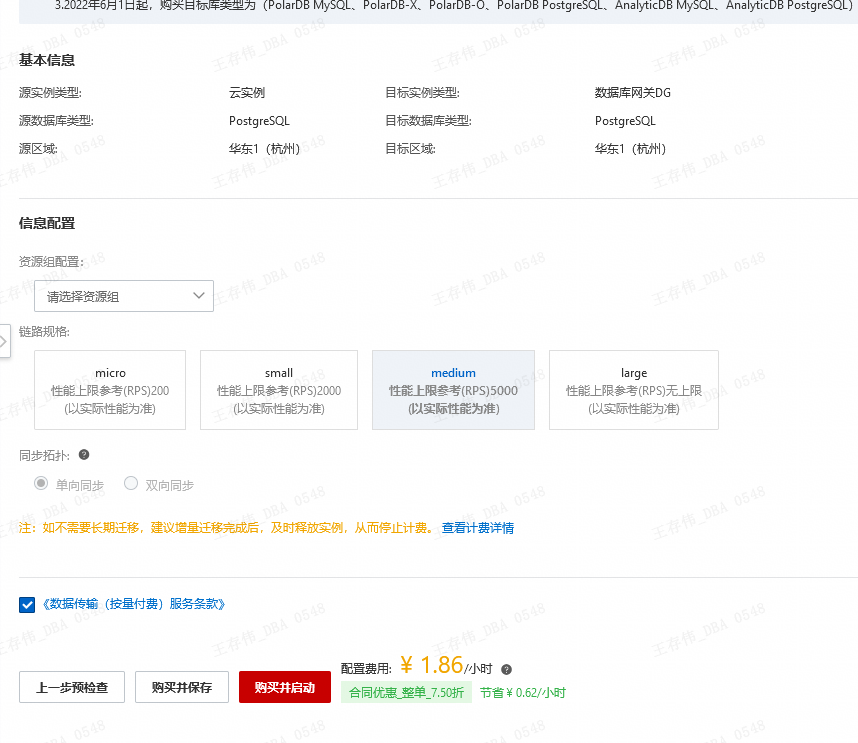Screen dimensions: 858x743
Task: Click the ¥1.86 configuration fee amount
Action: point(431,666)
